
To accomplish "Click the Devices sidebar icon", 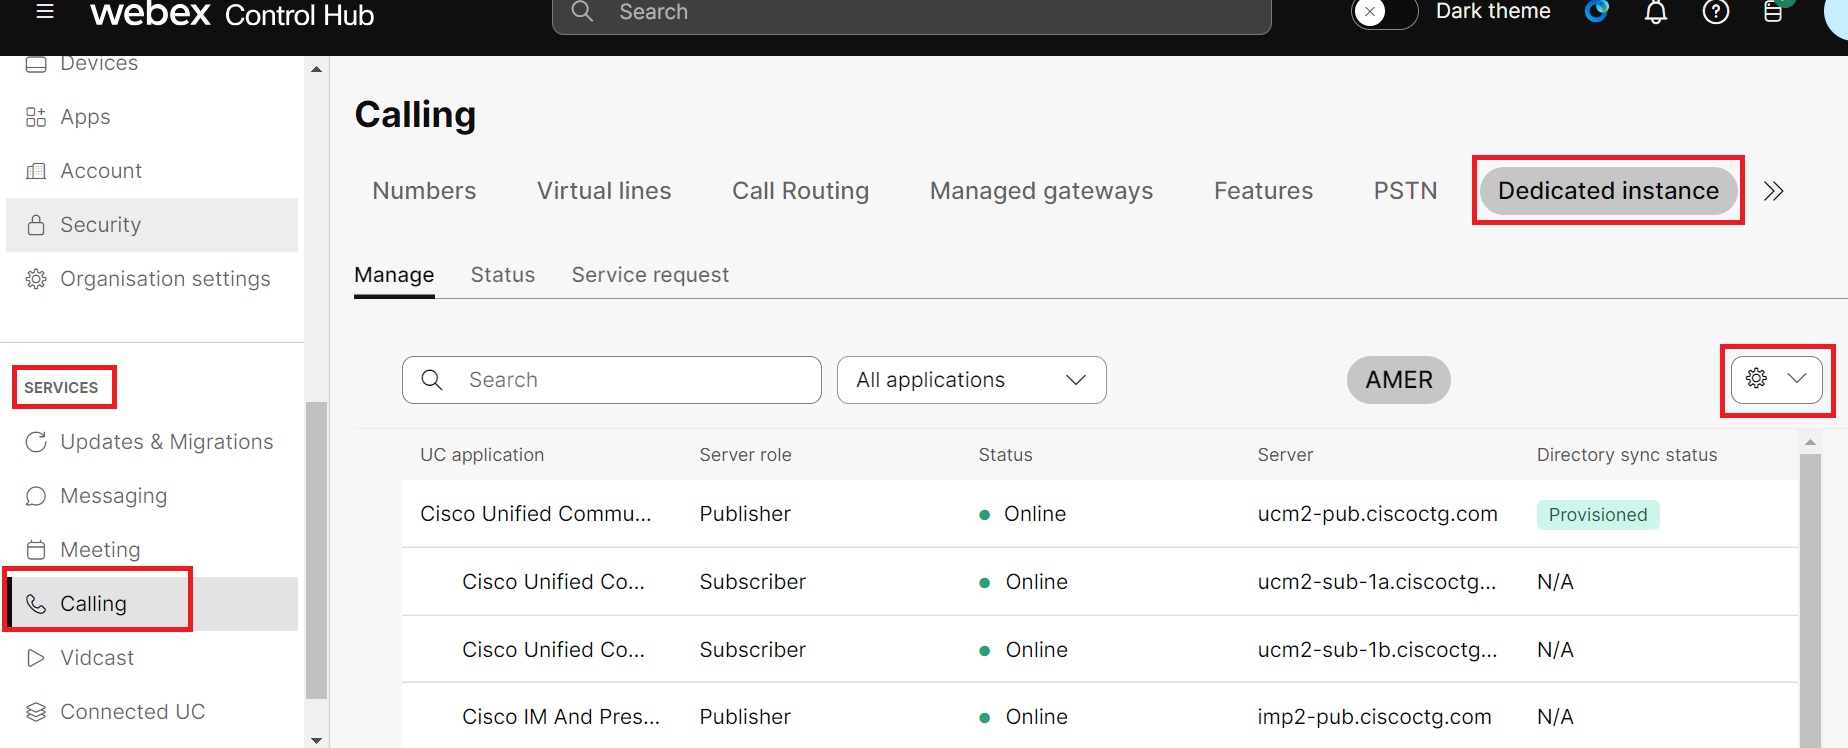I will [x=36, y=64].
